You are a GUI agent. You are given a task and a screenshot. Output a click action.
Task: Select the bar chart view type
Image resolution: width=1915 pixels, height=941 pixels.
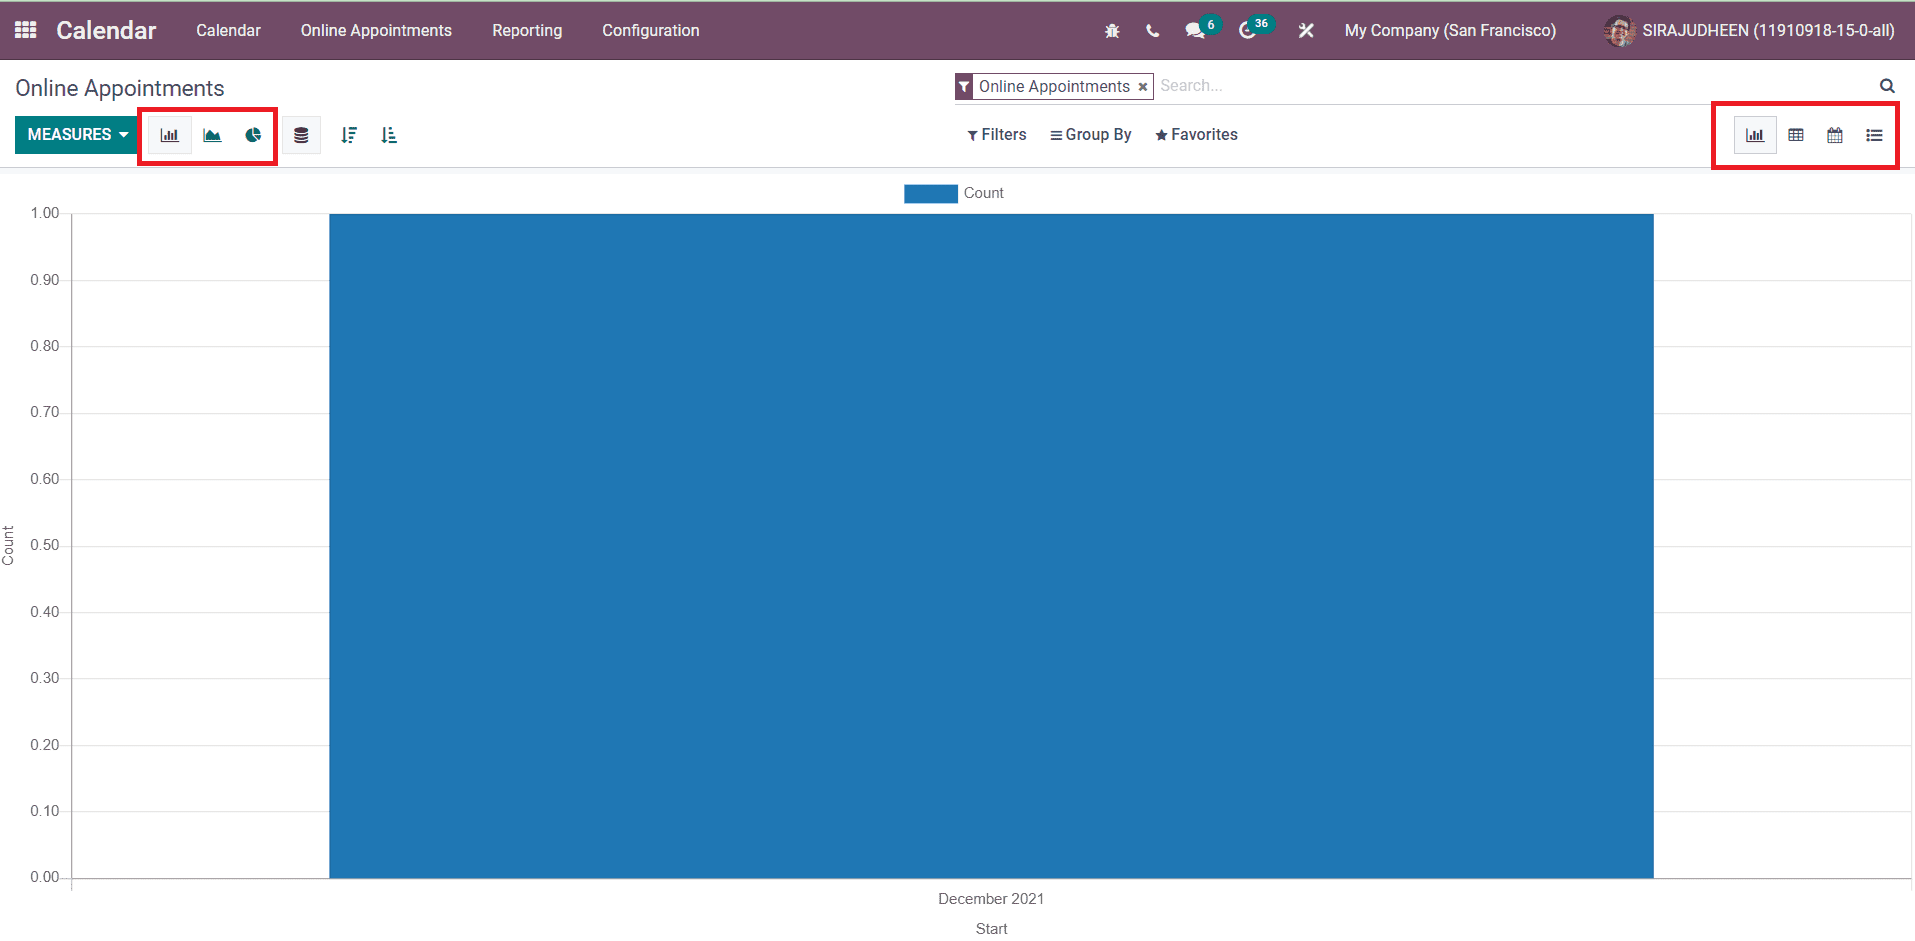pyautogui.click(x=169, y=134)
